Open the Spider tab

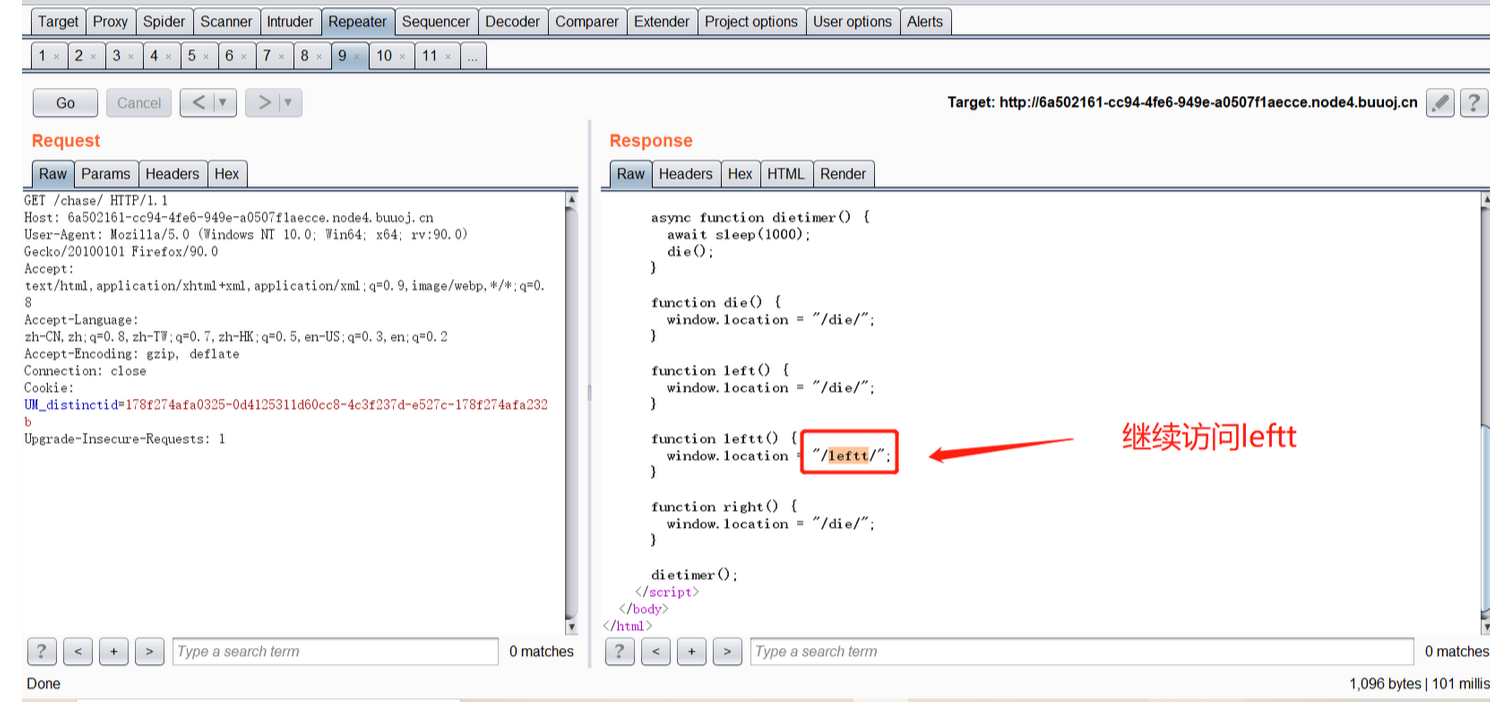(164, 21)
